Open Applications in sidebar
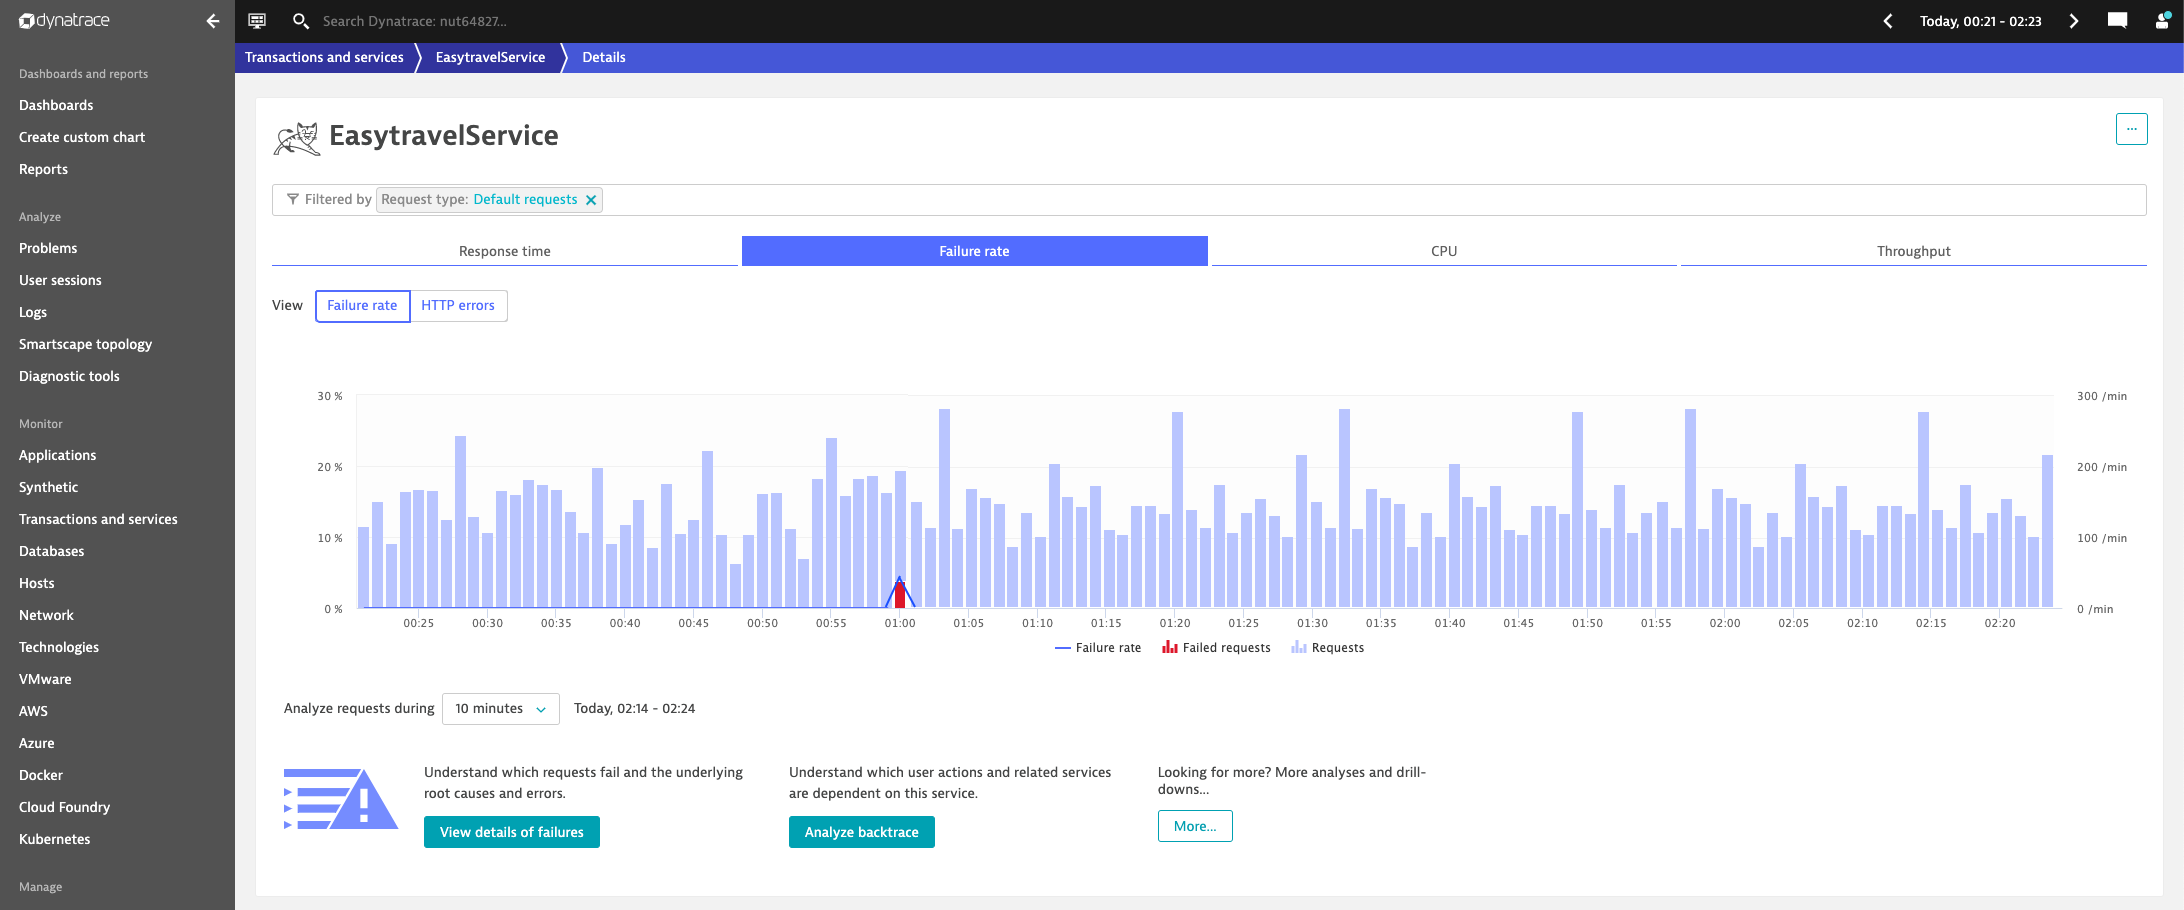 tap(57, 455)
